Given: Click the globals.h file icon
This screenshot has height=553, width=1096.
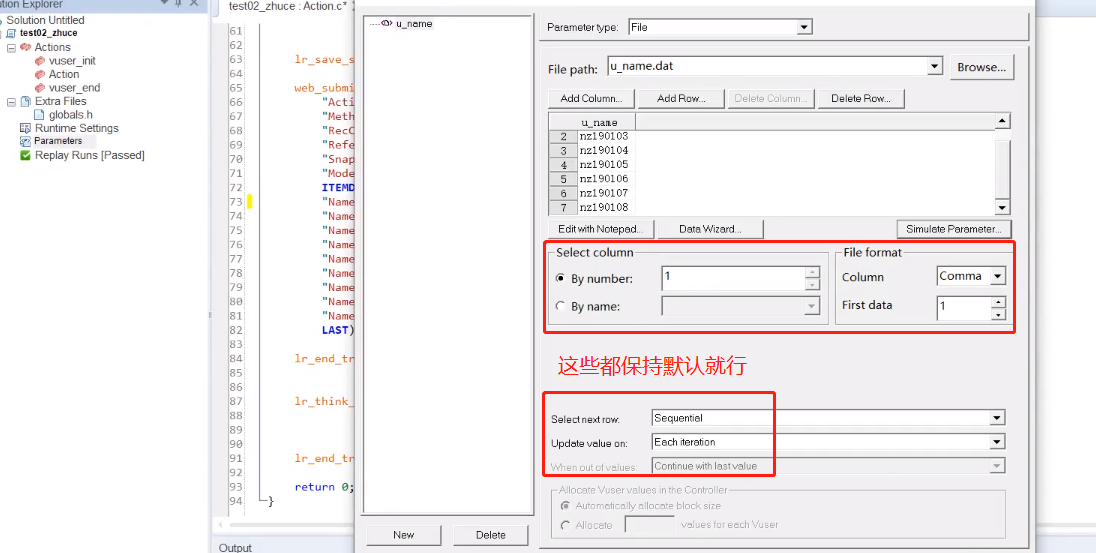Looking at the screenshot, I should tap(39, 115).
